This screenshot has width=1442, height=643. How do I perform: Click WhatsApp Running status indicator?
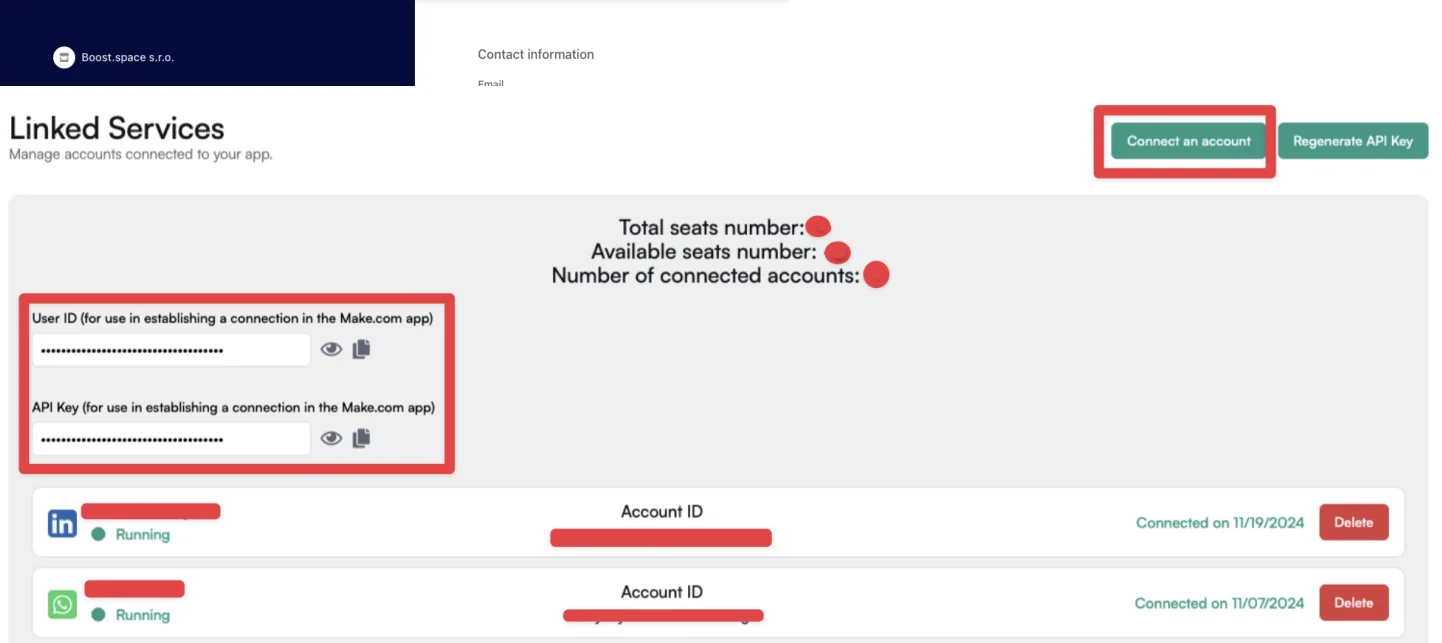(x=131, y=615)
